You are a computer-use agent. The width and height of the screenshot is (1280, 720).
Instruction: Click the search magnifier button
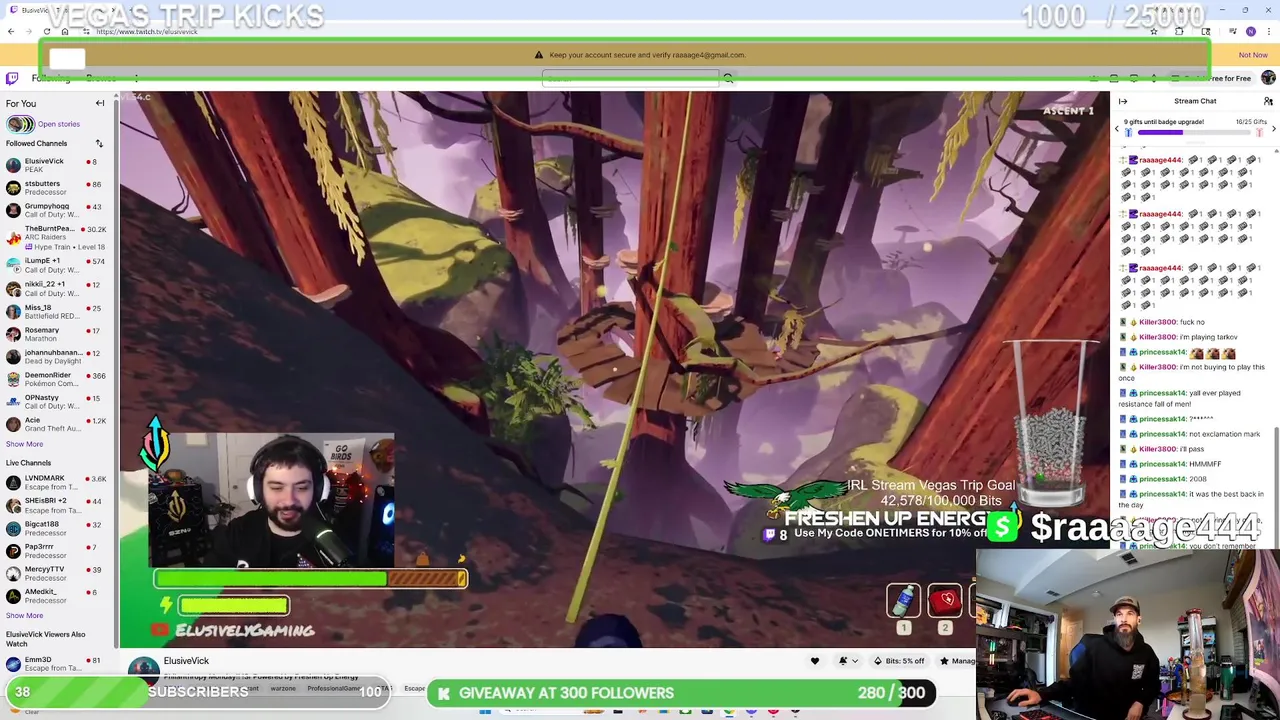728,78
